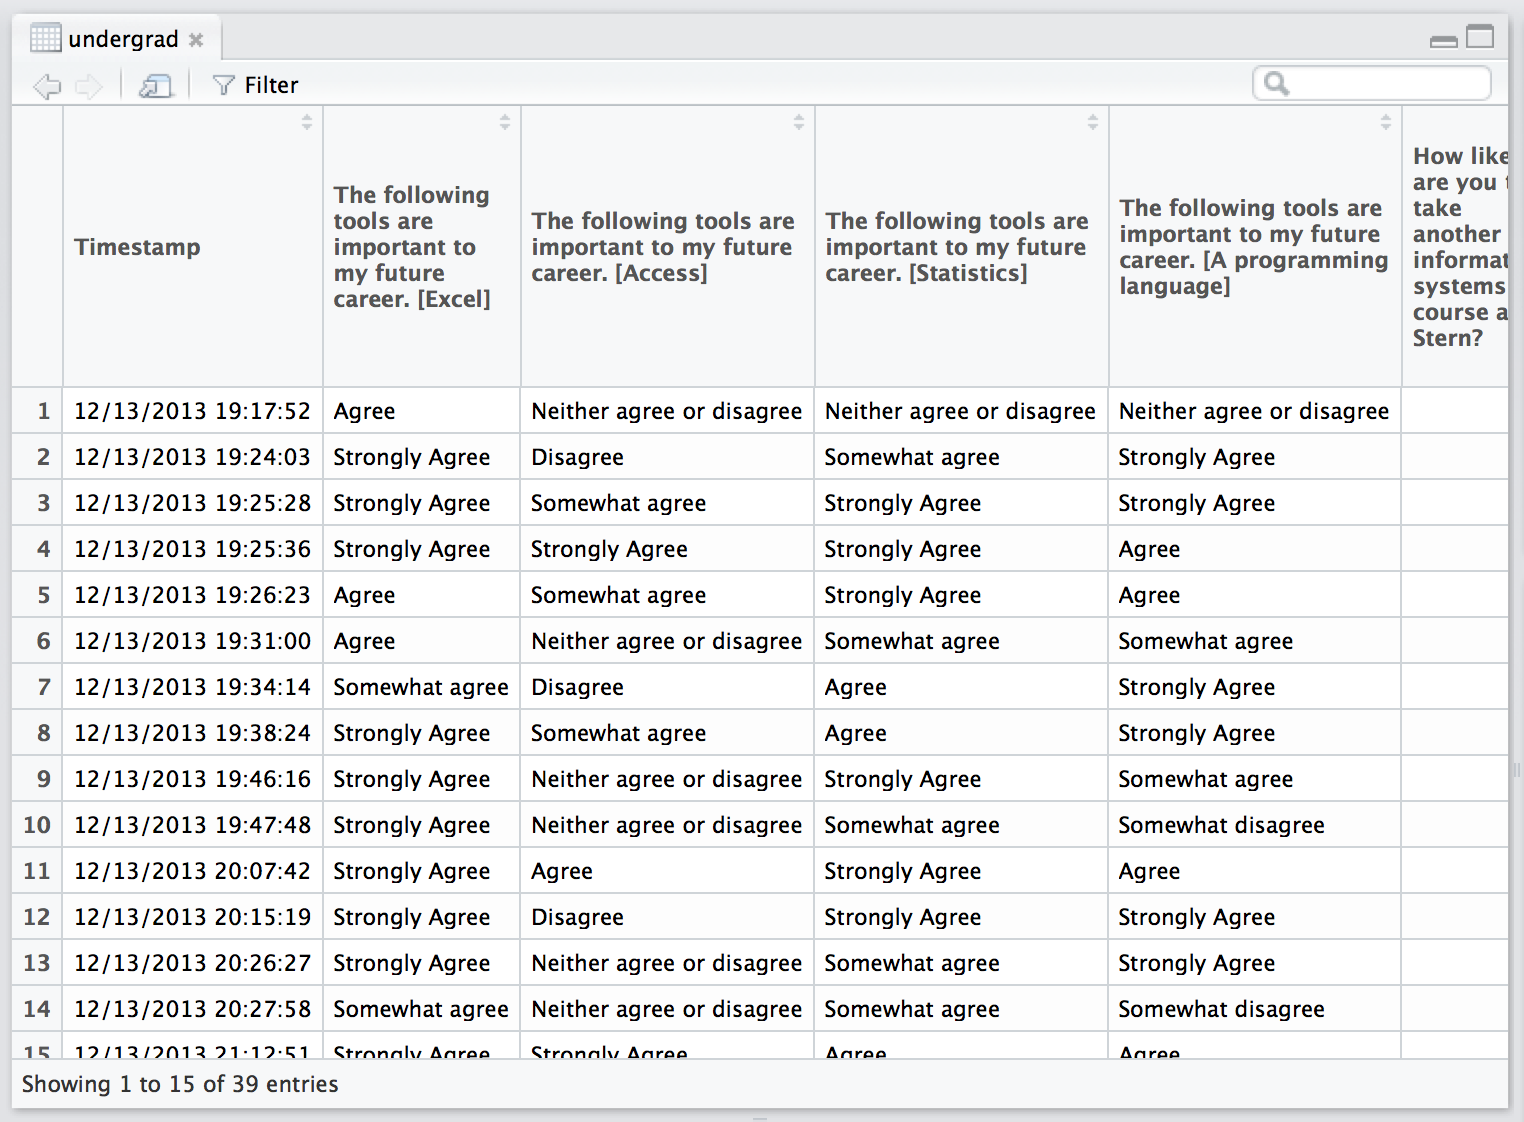Click the Statistics column header text
The height and width of the screenshot is (1122, 1524).
pos(957,247)
